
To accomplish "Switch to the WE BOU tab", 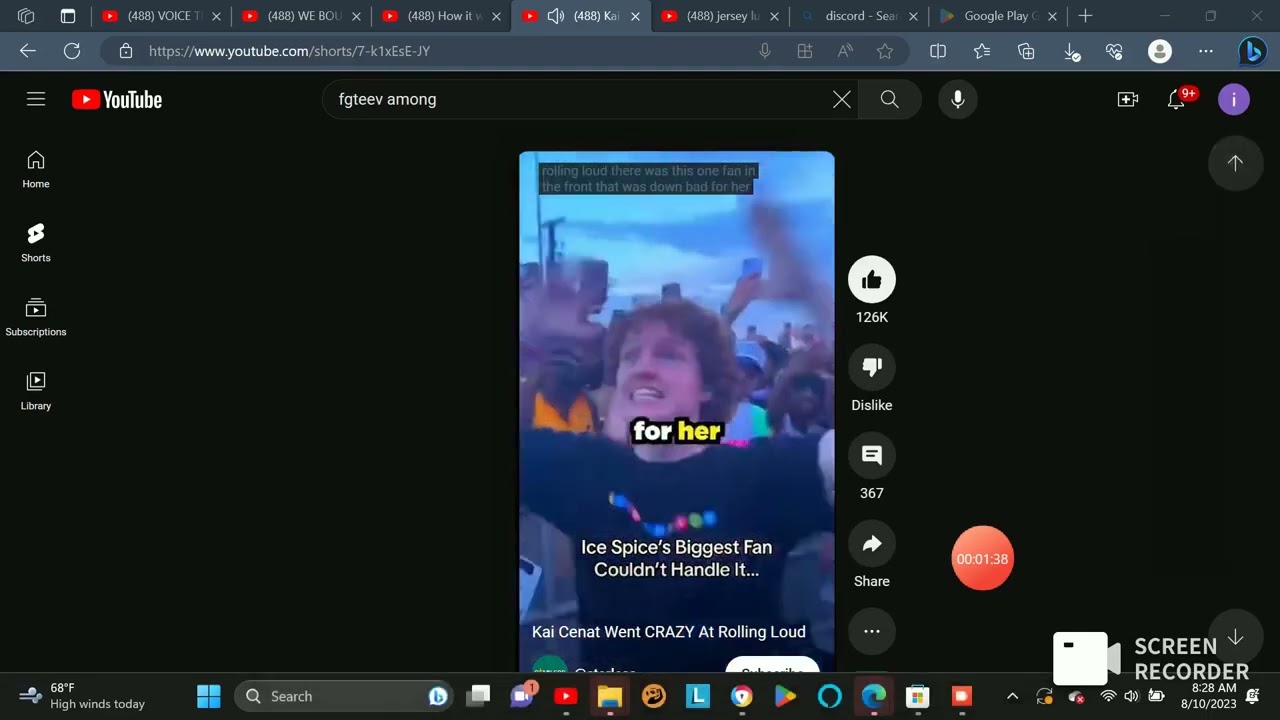I will pyautogui.click(x=300, y=16).
